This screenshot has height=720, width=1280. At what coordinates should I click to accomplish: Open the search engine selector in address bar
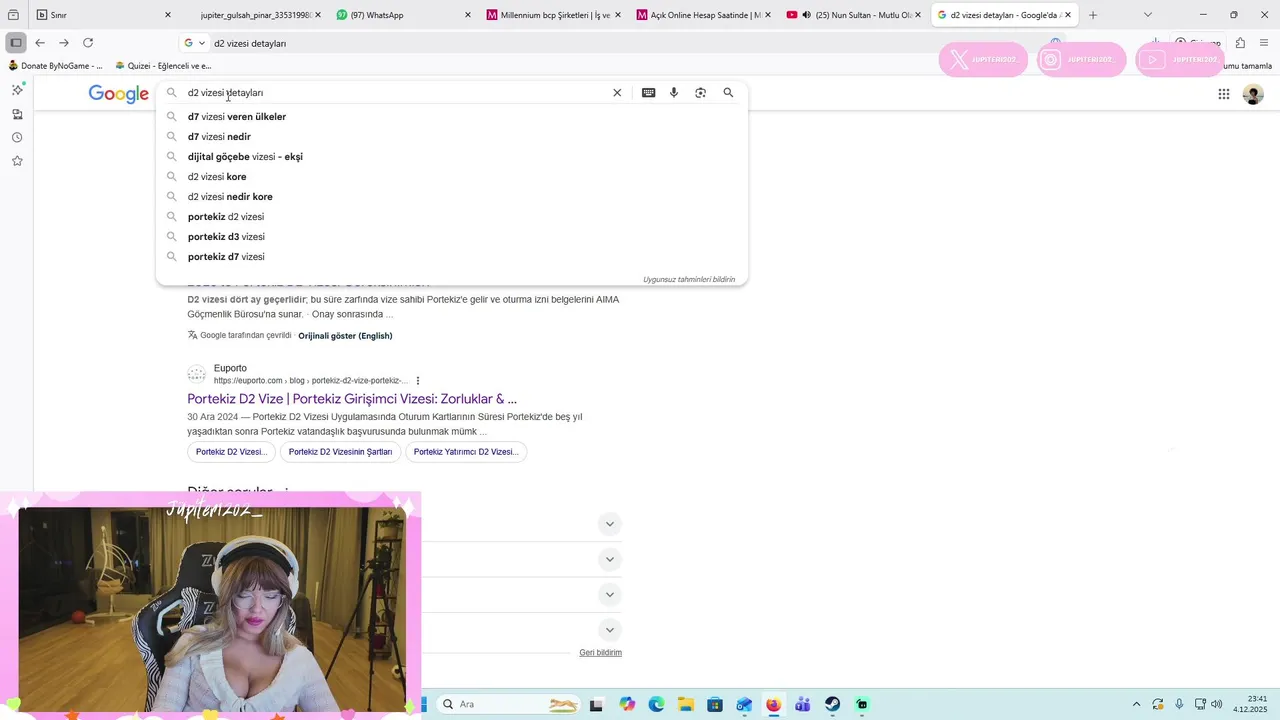pyautogui.click(x=194, y=43)
